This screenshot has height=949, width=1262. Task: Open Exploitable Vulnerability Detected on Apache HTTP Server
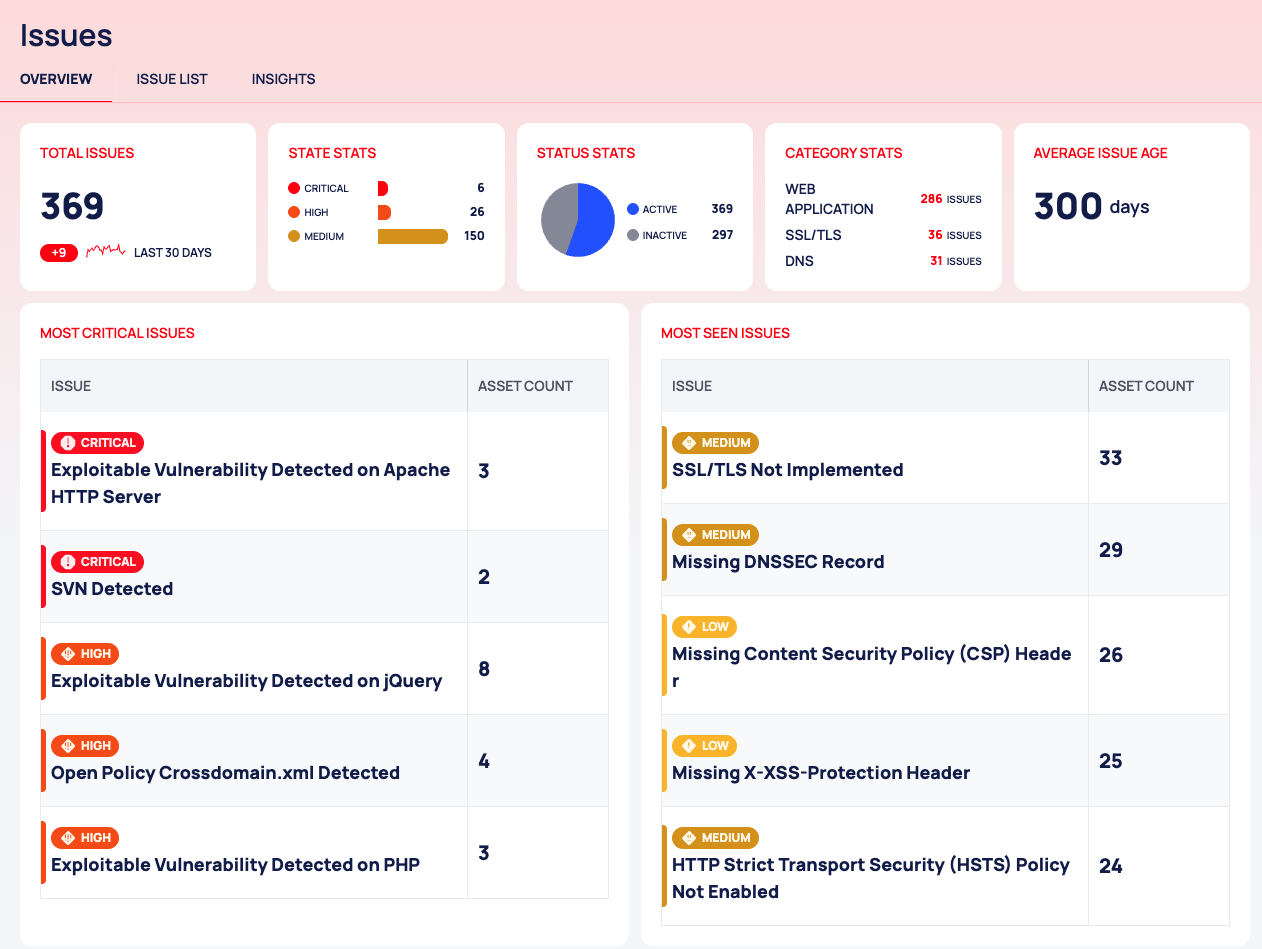(x=251, y=483)
